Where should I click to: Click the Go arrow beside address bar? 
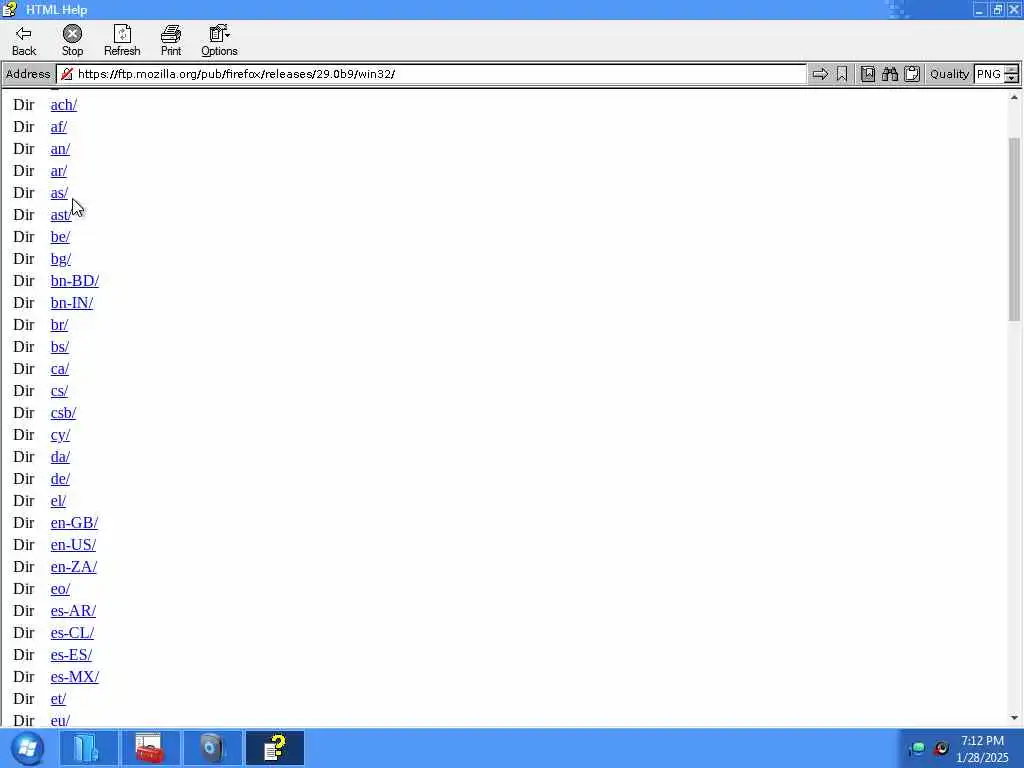tap(820, 74)
